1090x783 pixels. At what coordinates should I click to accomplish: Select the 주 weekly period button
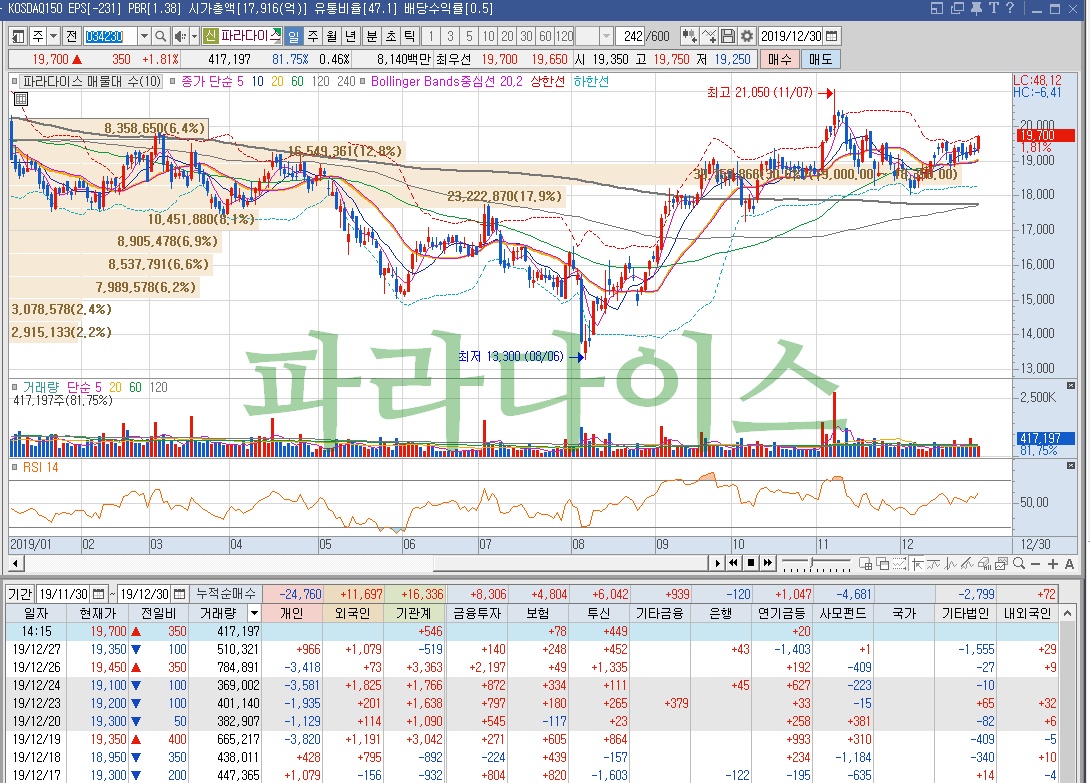click(x=313, y=36)
